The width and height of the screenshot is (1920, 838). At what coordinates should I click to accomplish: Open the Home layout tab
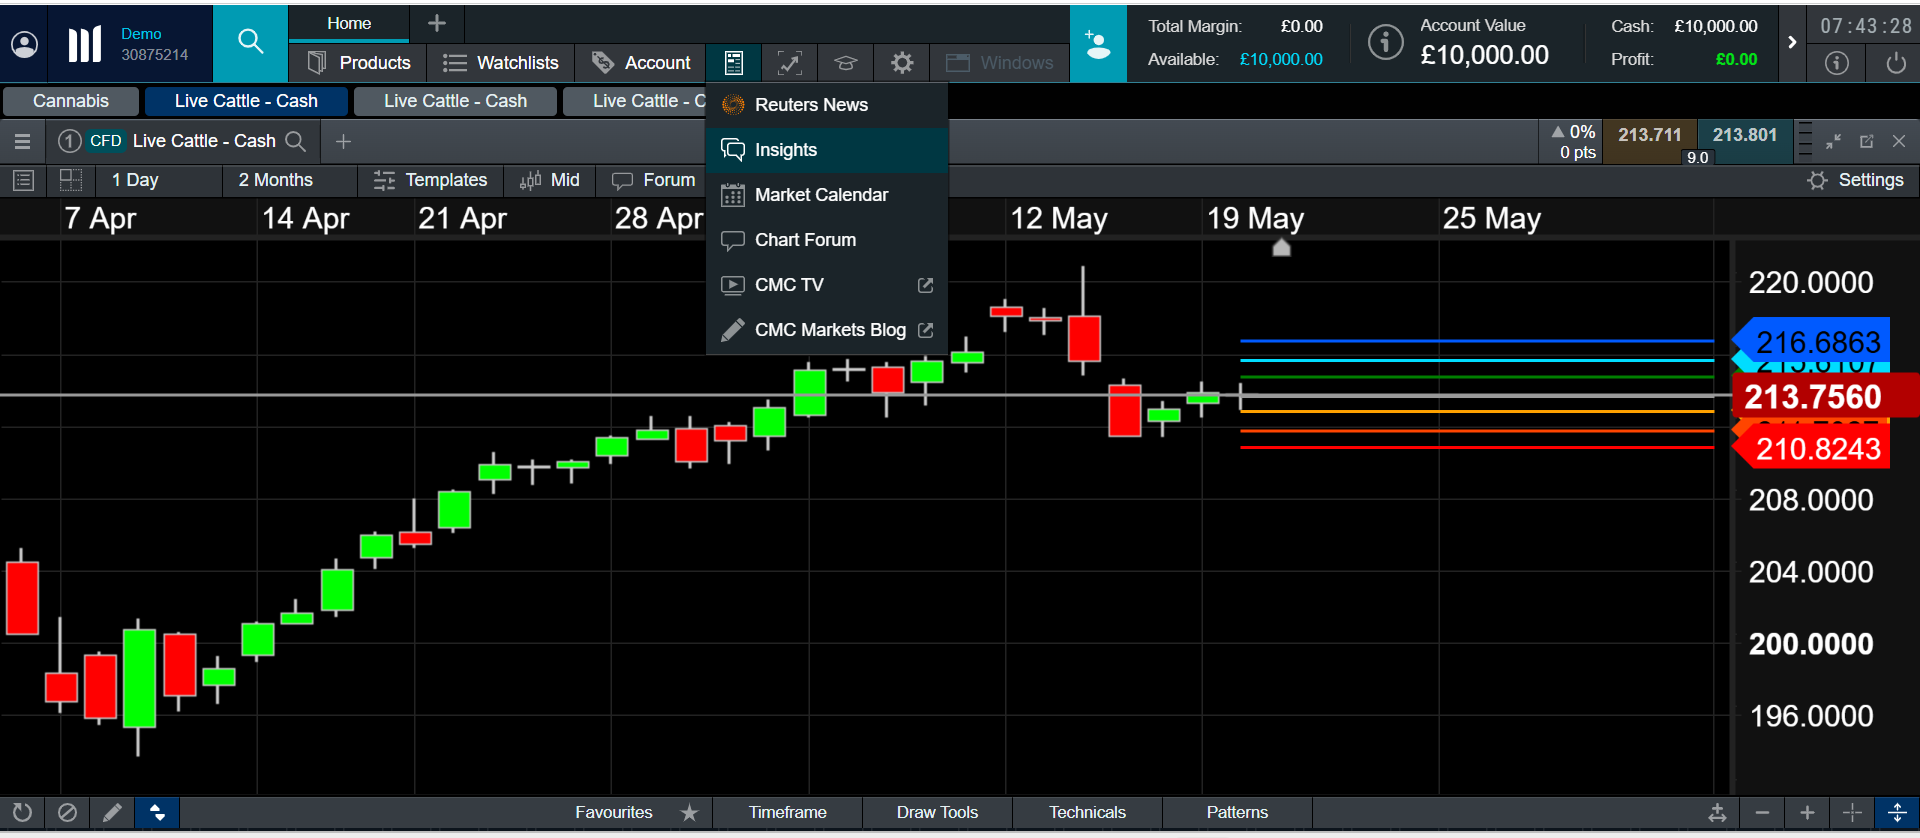coord(349,23)
